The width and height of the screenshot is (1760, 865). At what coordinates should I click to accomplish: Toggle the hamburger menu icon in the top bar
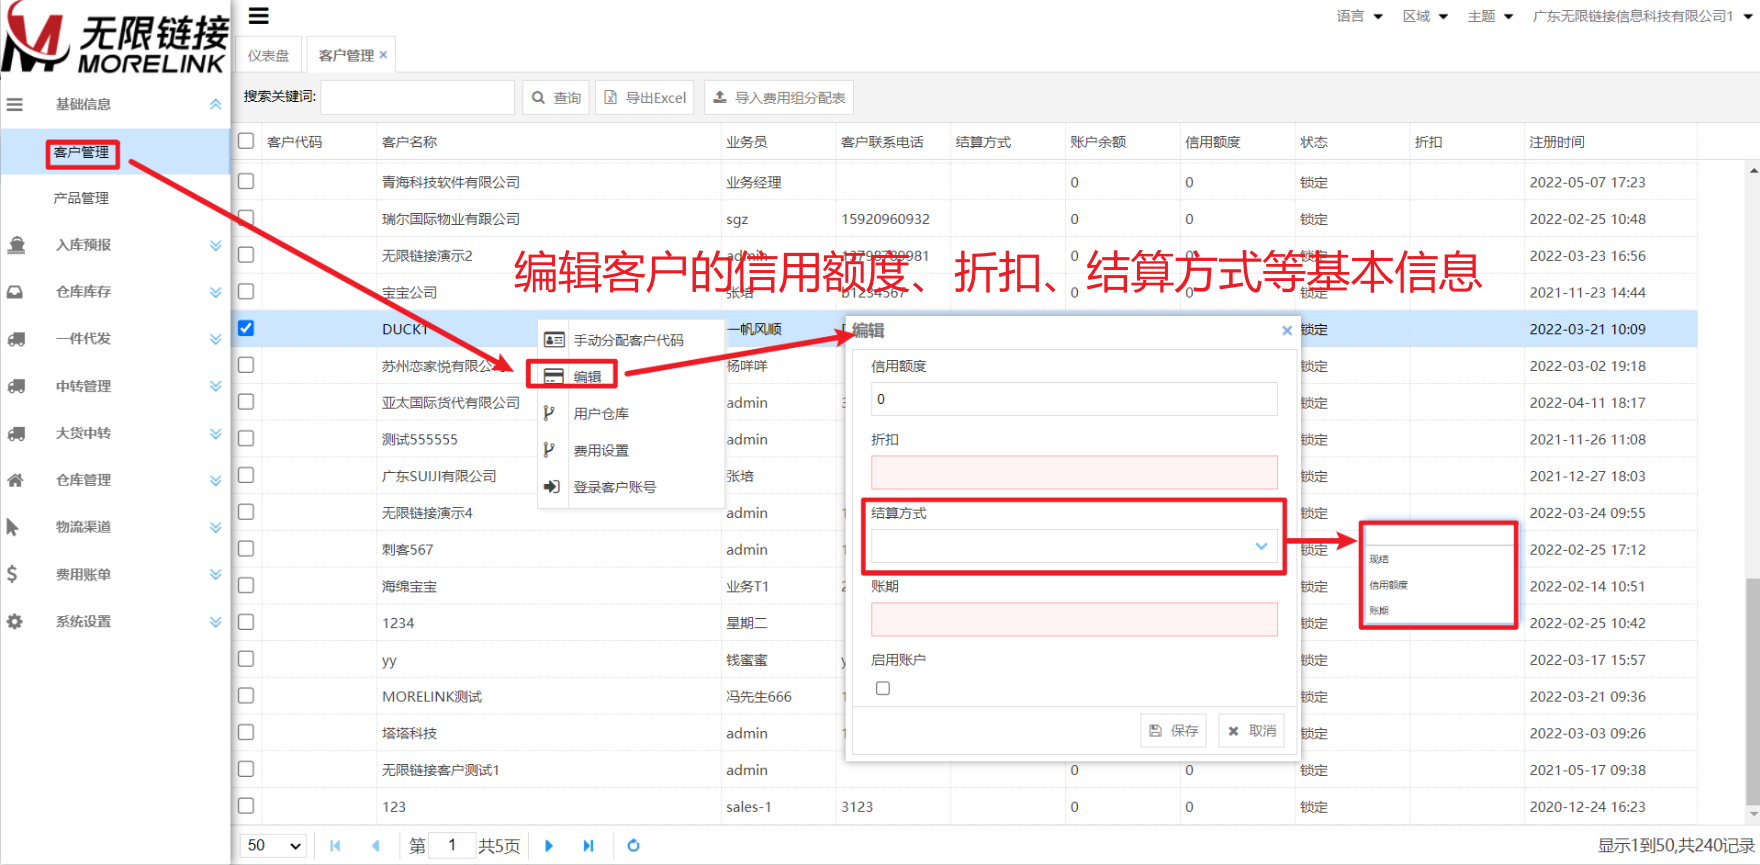tap(258, 16)
